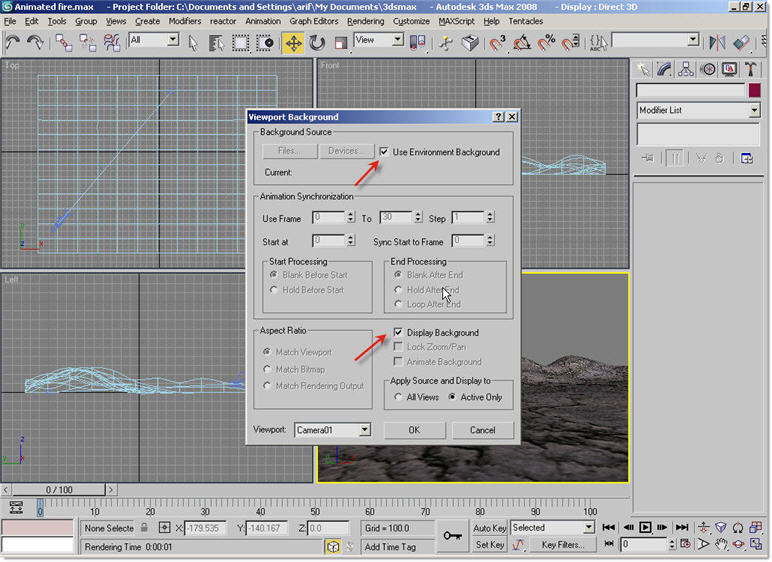The width and height of the screenshot is (772, 562).
Task: Open the Hierarchy command panel tab
Action: [686, 69]
